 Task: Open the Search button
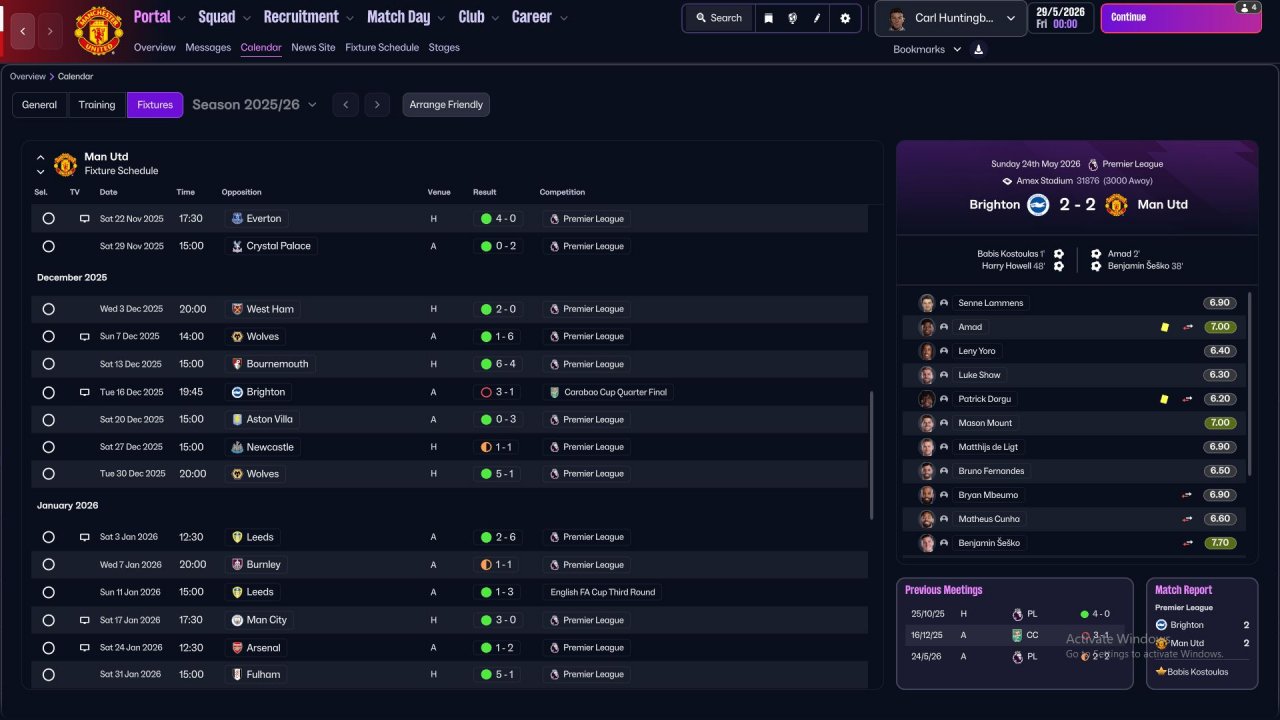point(719,18)
